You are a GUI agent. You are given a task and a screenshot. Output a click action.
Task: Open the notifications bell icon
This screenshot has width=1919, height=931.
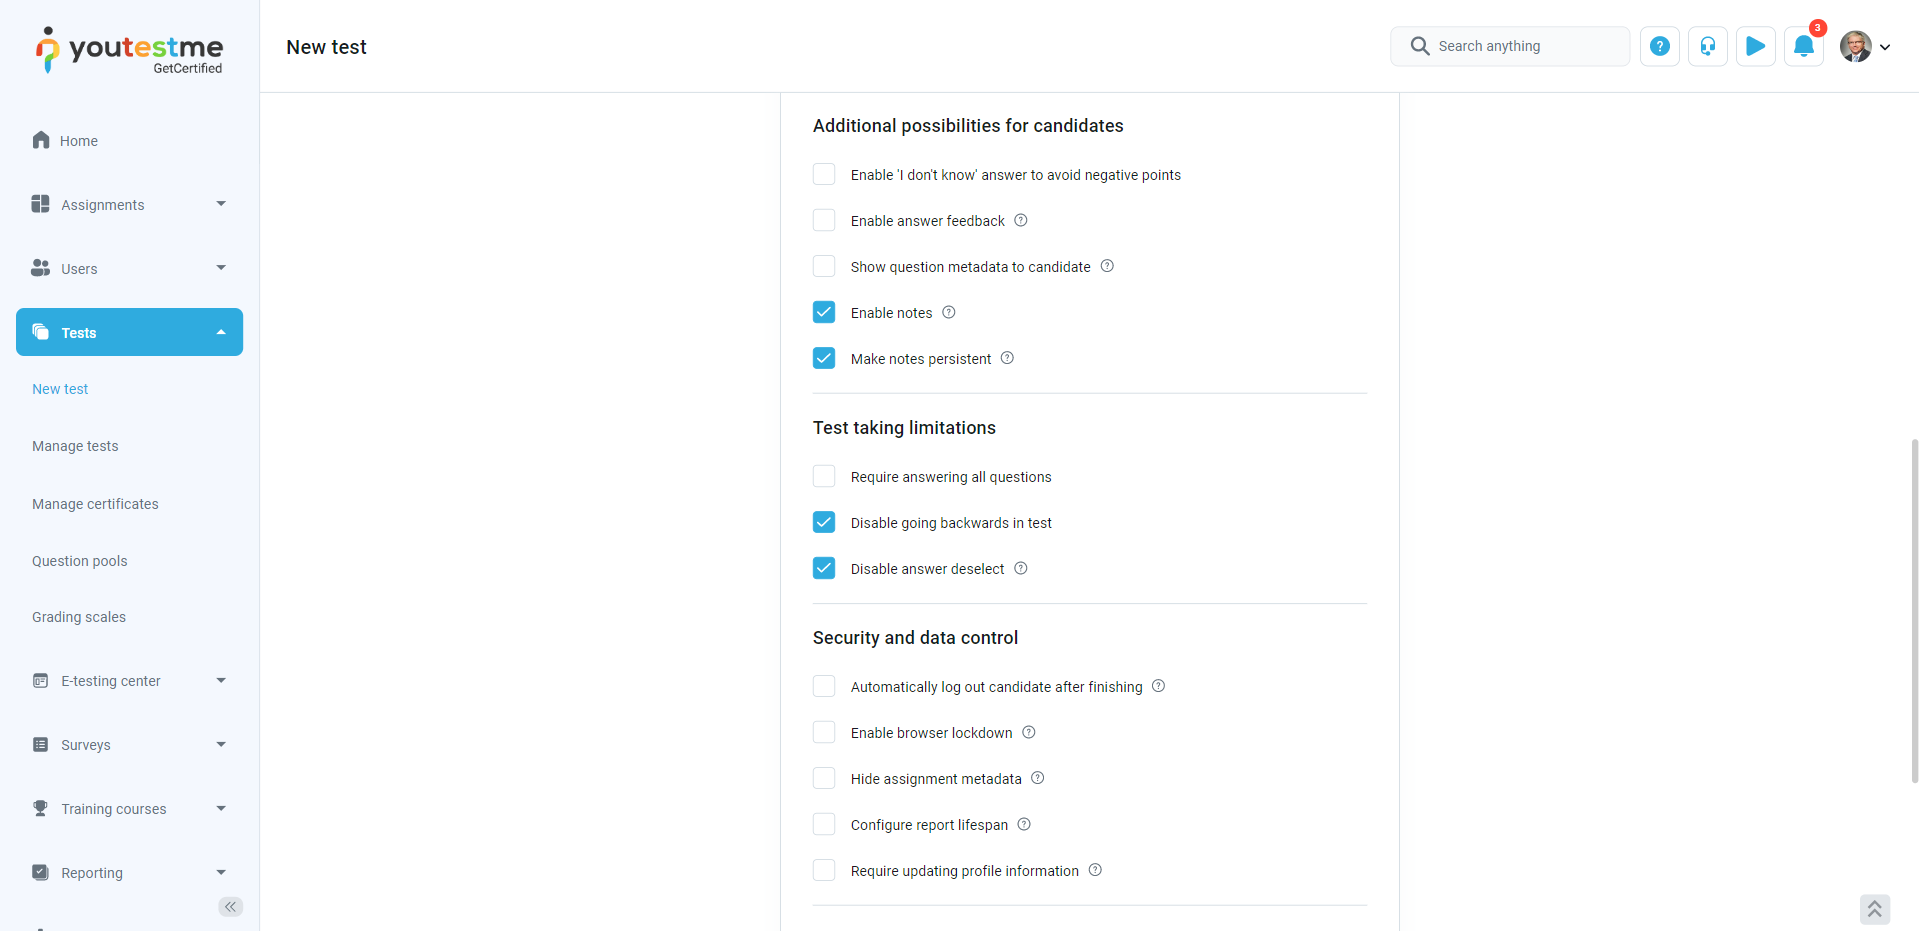[1803, 46]
